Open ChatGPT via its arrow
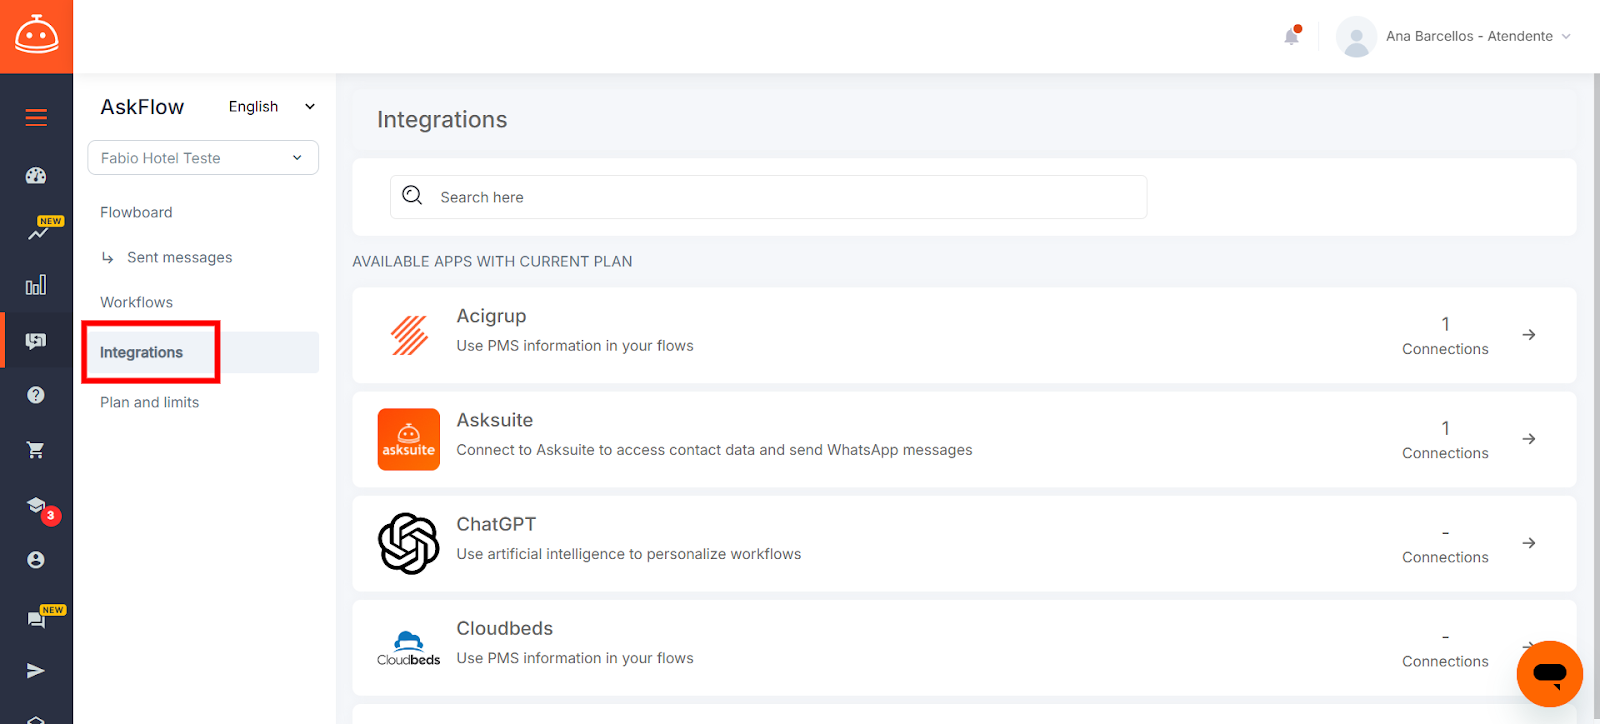1600x724 pixels. pos(1529,543)
